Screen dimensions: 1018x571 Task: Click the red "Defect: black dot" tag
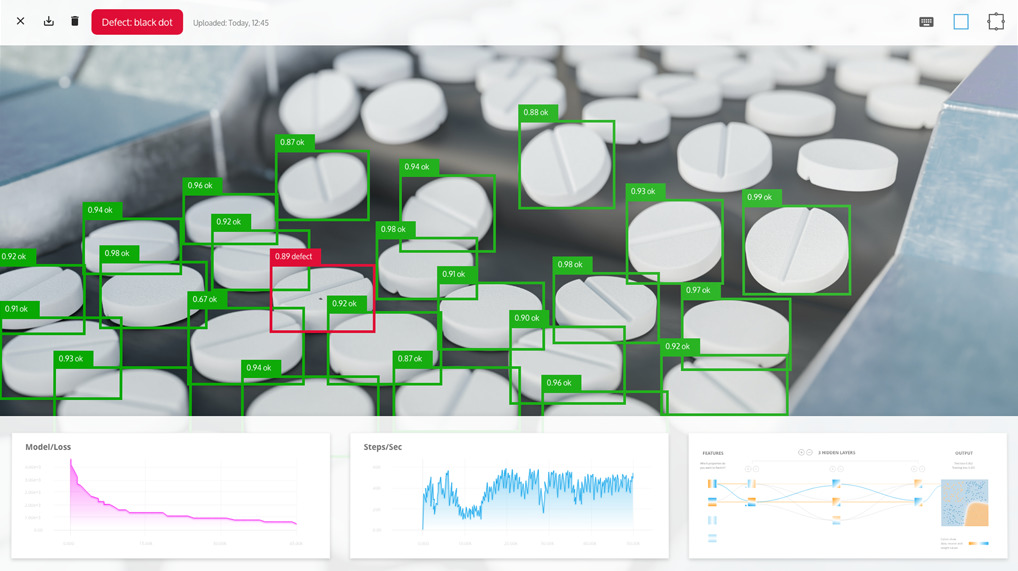[x=137, y=22]
